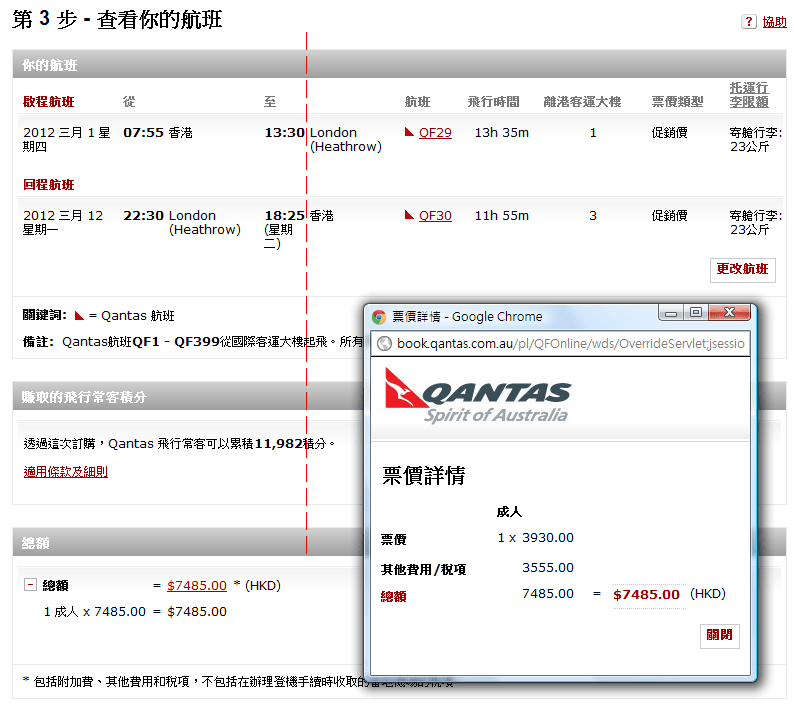
Task: Click the Chrome icon in popup title bar
Action: click(x=379, y=317)
